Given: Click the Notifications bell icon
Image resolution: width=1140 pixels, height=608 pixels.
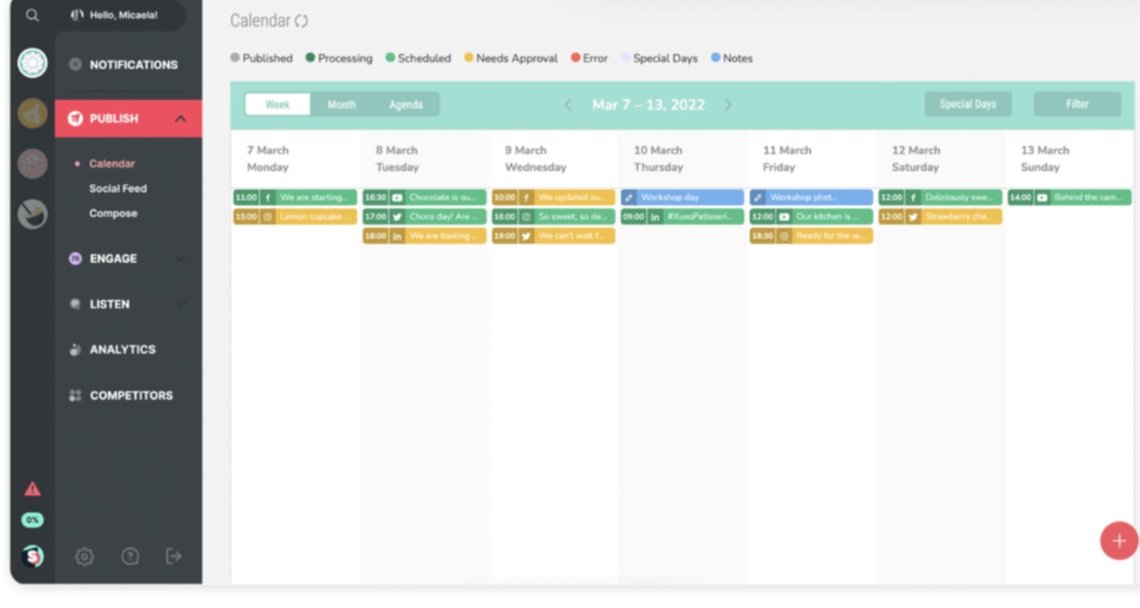Looking at the screenshot, I should pyautogui.click(x=75, y=64).
